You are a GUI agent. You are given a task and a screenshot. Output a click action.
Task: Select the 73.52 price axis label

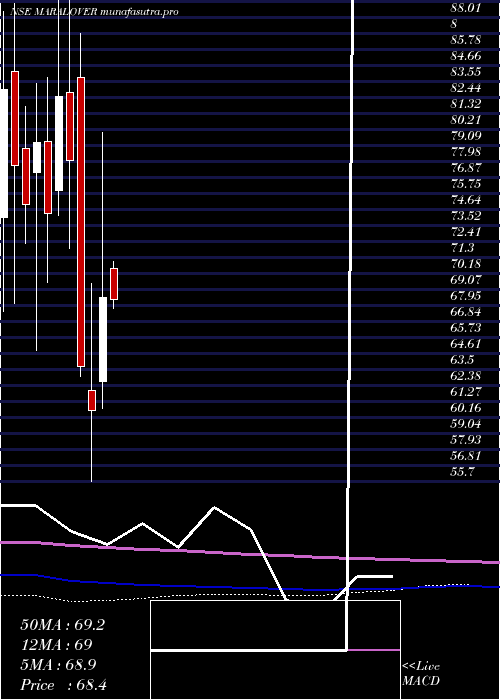(466, 216)
